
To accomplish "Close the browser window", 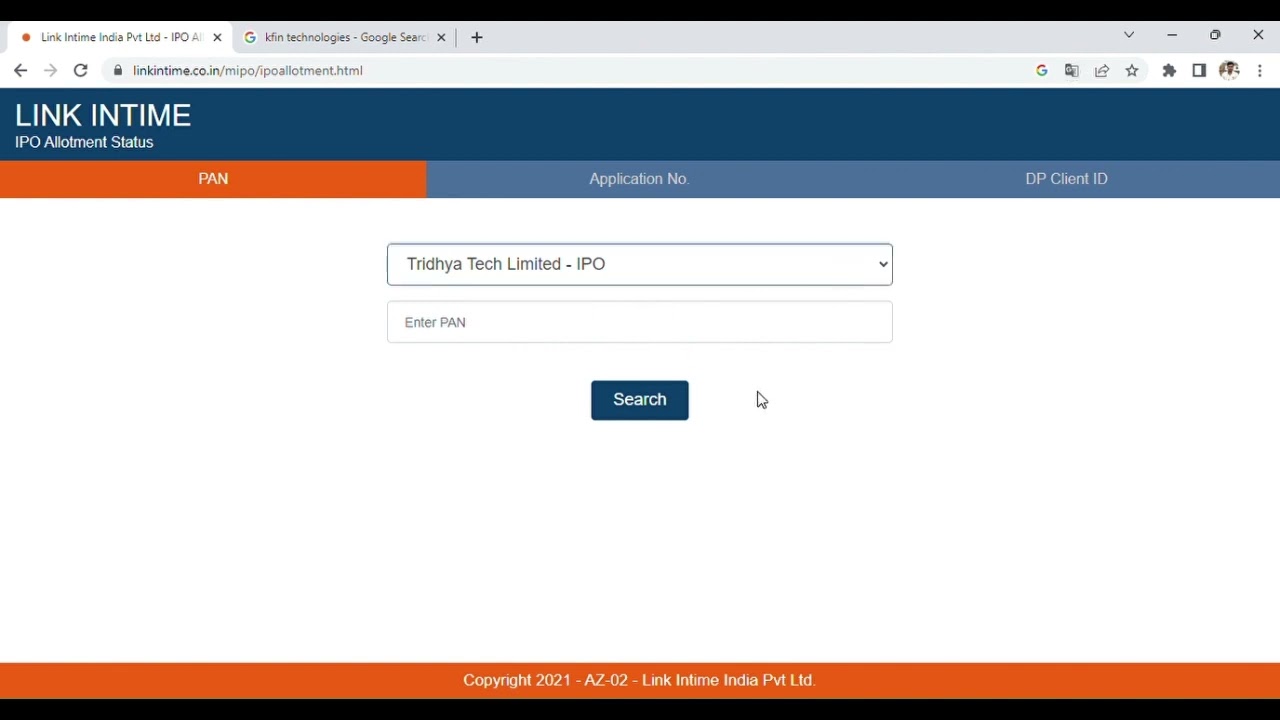I will pyautogui.click(x=1258, y=35).
